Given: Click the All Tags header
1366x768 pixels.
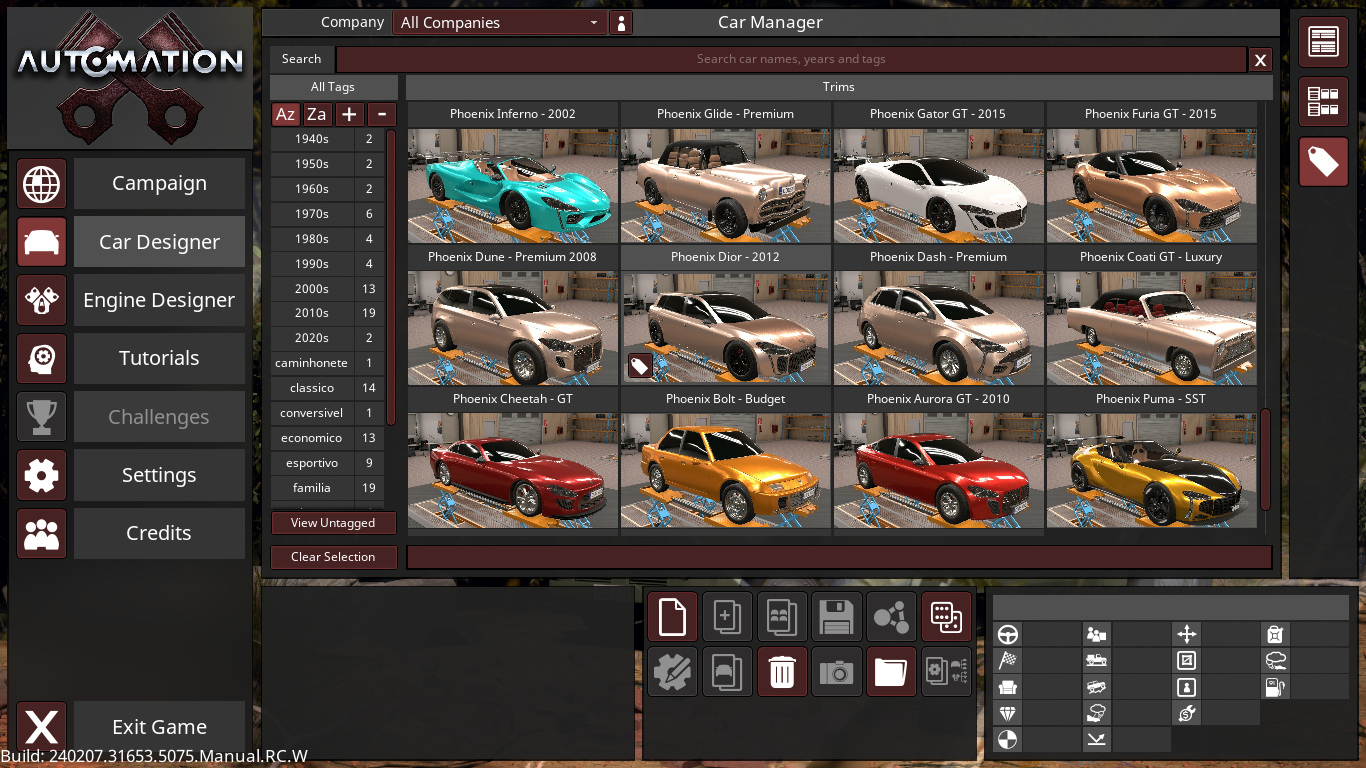Looking at the screenshot, I should click(x=333, y=87).
